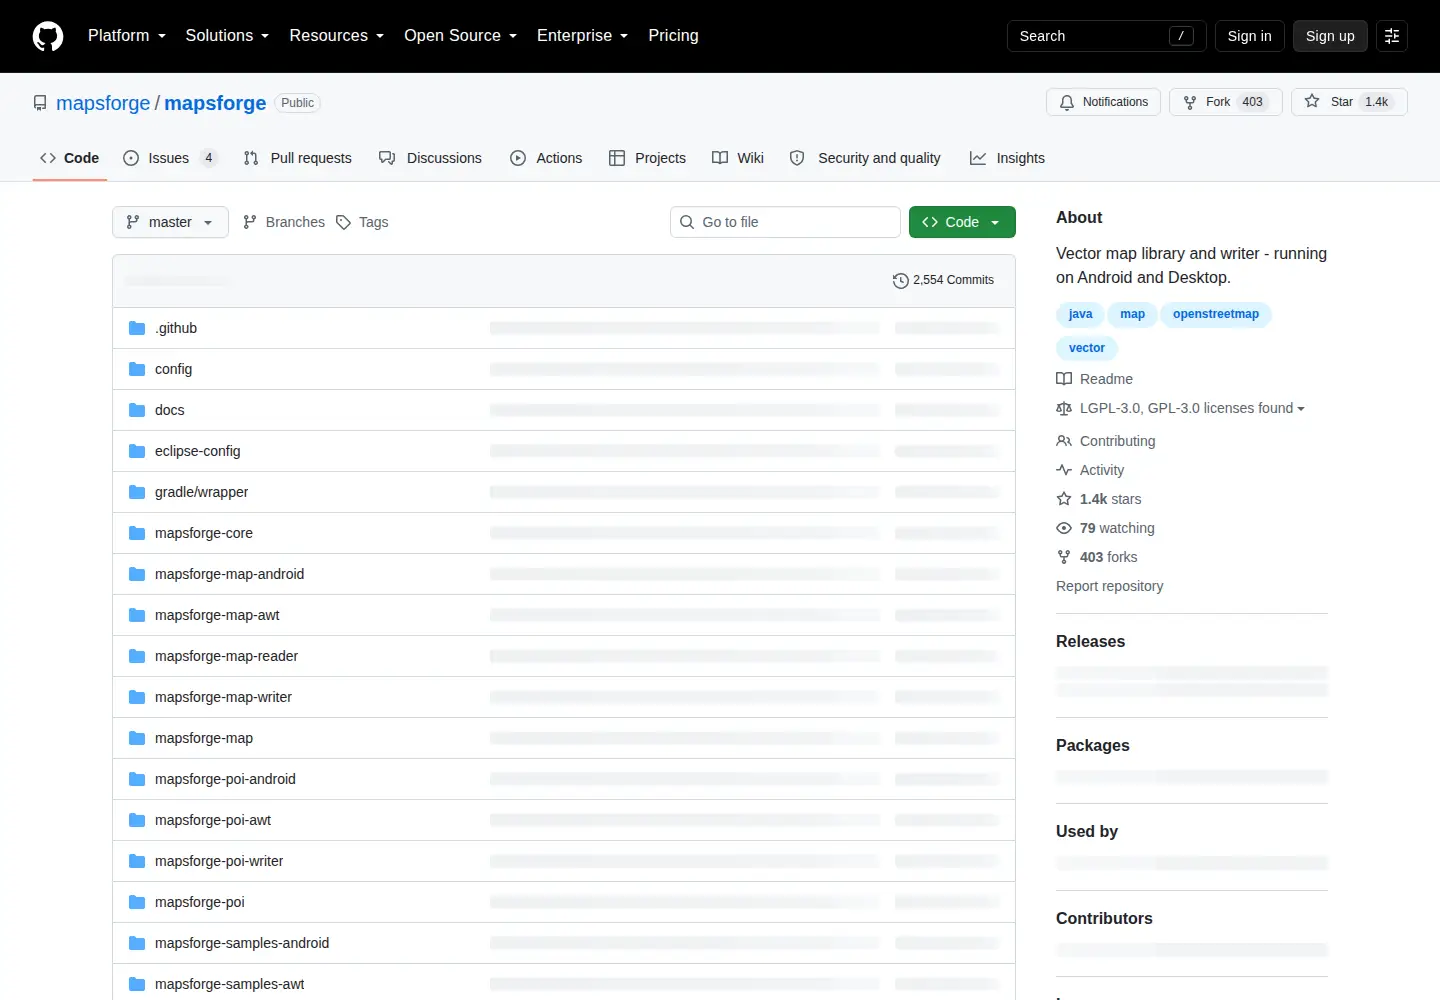This screenshot has width=1440, height=1000.
Task: Open the Discussions tab
Action: tap(430, 158)
